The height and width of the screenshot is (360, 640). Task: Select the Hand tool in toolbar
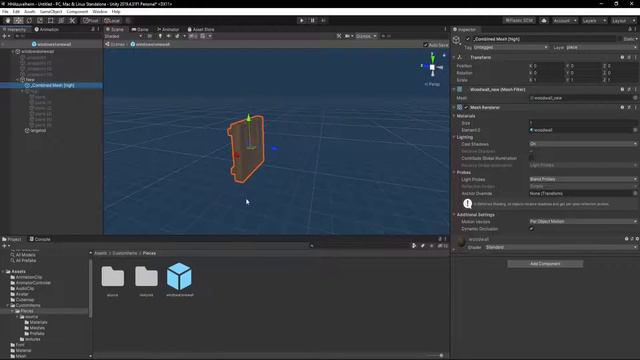8,20
